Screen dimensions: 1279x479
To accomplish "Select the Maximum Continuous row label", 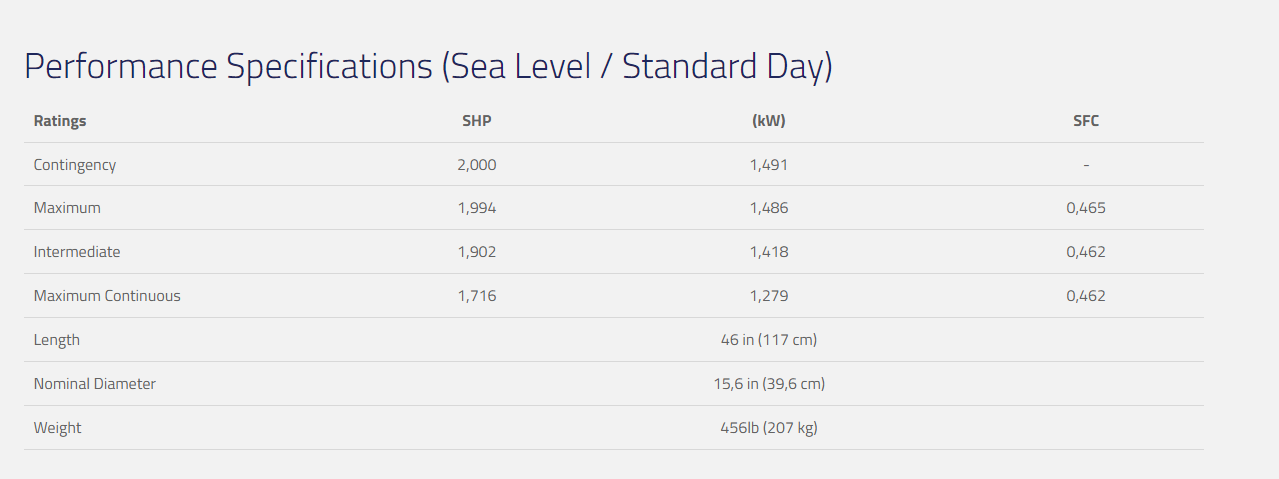I will [107, 296].
